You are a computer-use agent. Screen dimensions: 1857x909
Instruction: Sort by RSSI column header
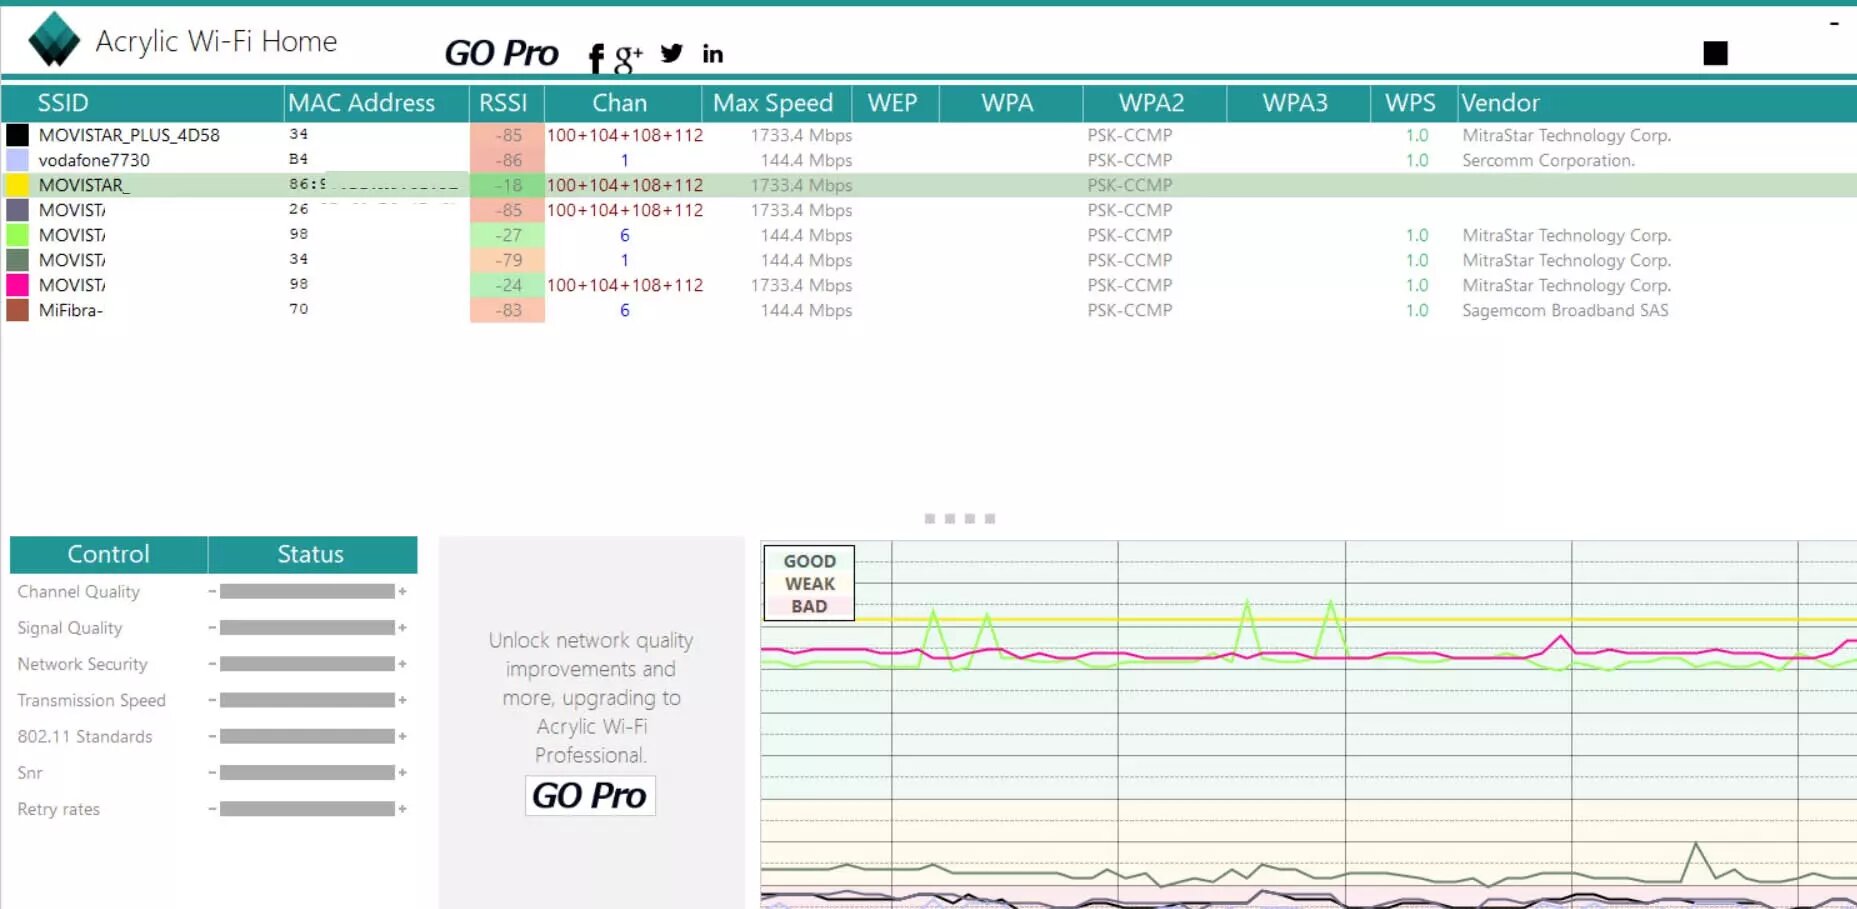(506, 103)
